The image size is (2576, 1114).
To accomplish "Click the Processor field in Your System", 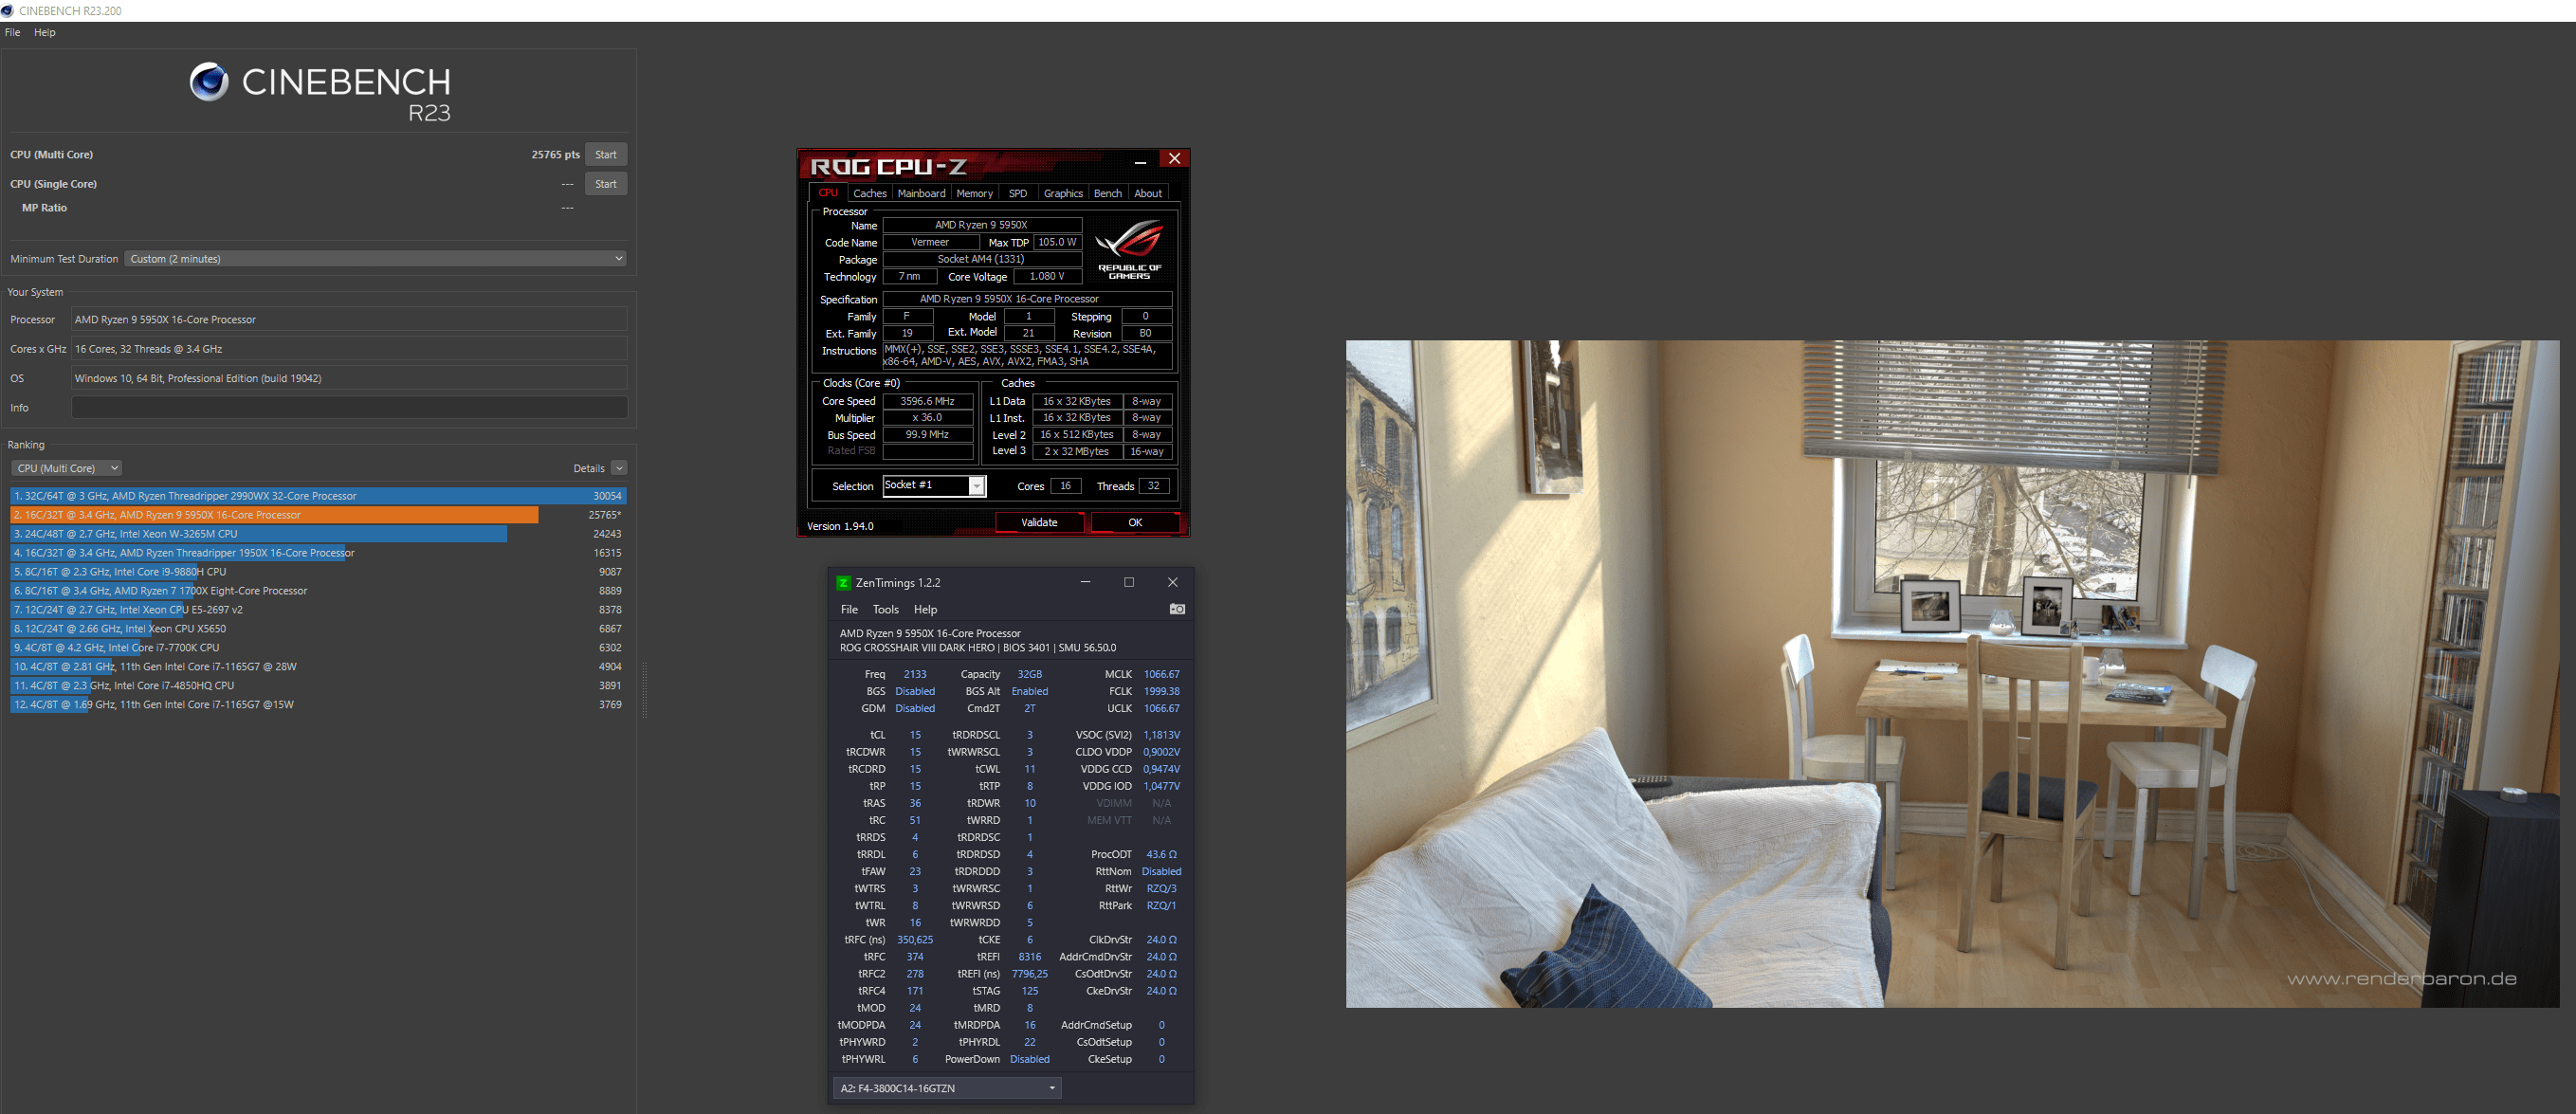I will [x=349, y=320].
